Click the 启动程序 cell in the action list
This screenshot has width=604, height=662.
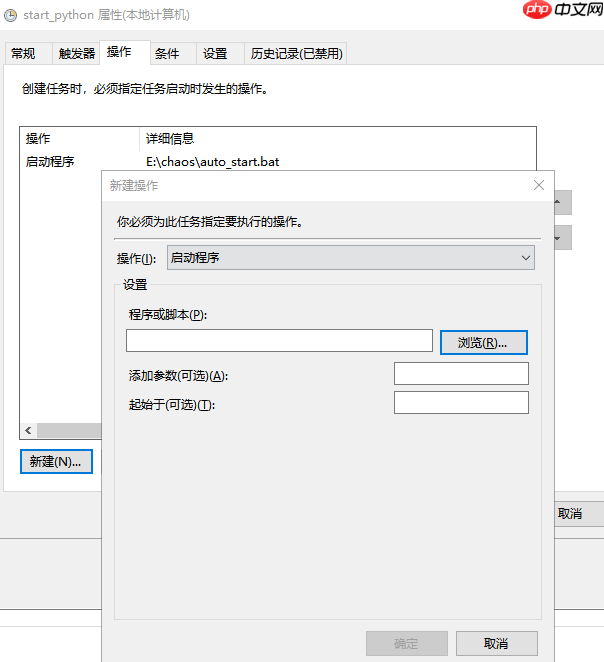pyautogui.click(x=50, y=162)
